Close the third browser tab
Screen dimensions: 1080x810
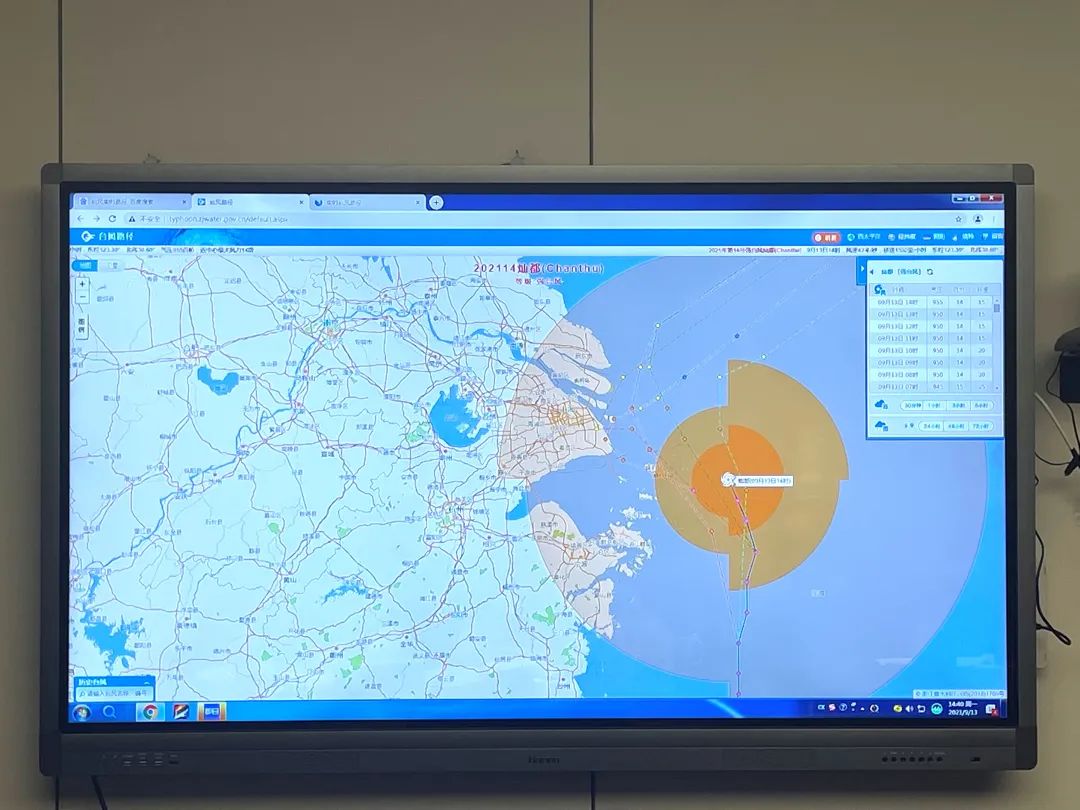pyautogui.click(x=418, y=202)
